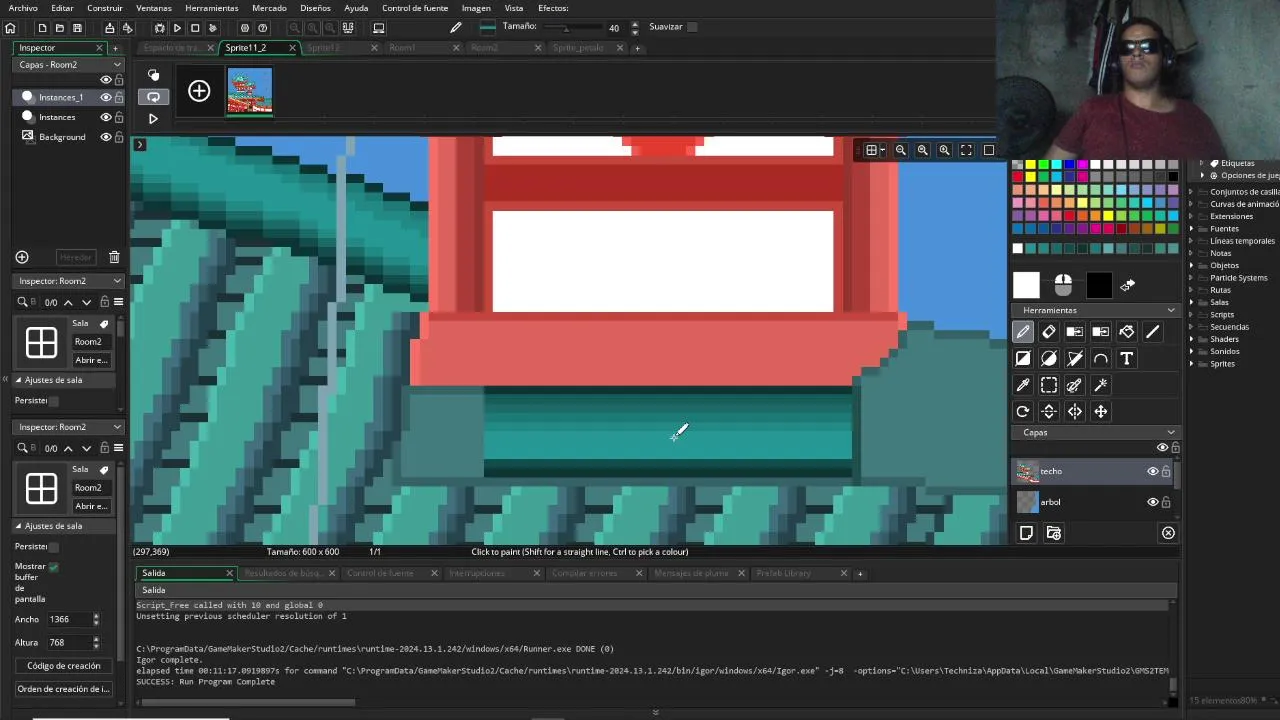Select the Polygon tool
Screen dimensions: 1280x720
pos(1075,358)
